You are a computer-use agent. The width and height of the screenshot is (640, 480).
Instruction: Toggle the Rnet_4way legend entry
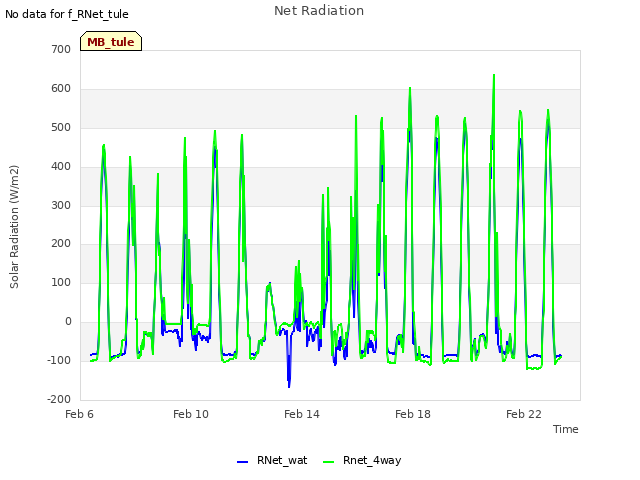(x=362, y=460)
